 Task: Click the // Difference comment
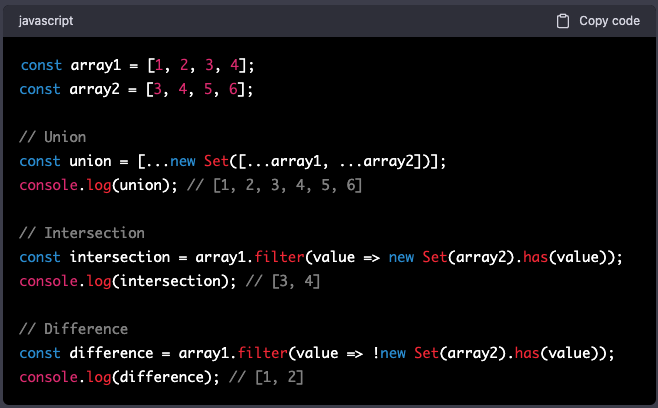click(74, 329)
